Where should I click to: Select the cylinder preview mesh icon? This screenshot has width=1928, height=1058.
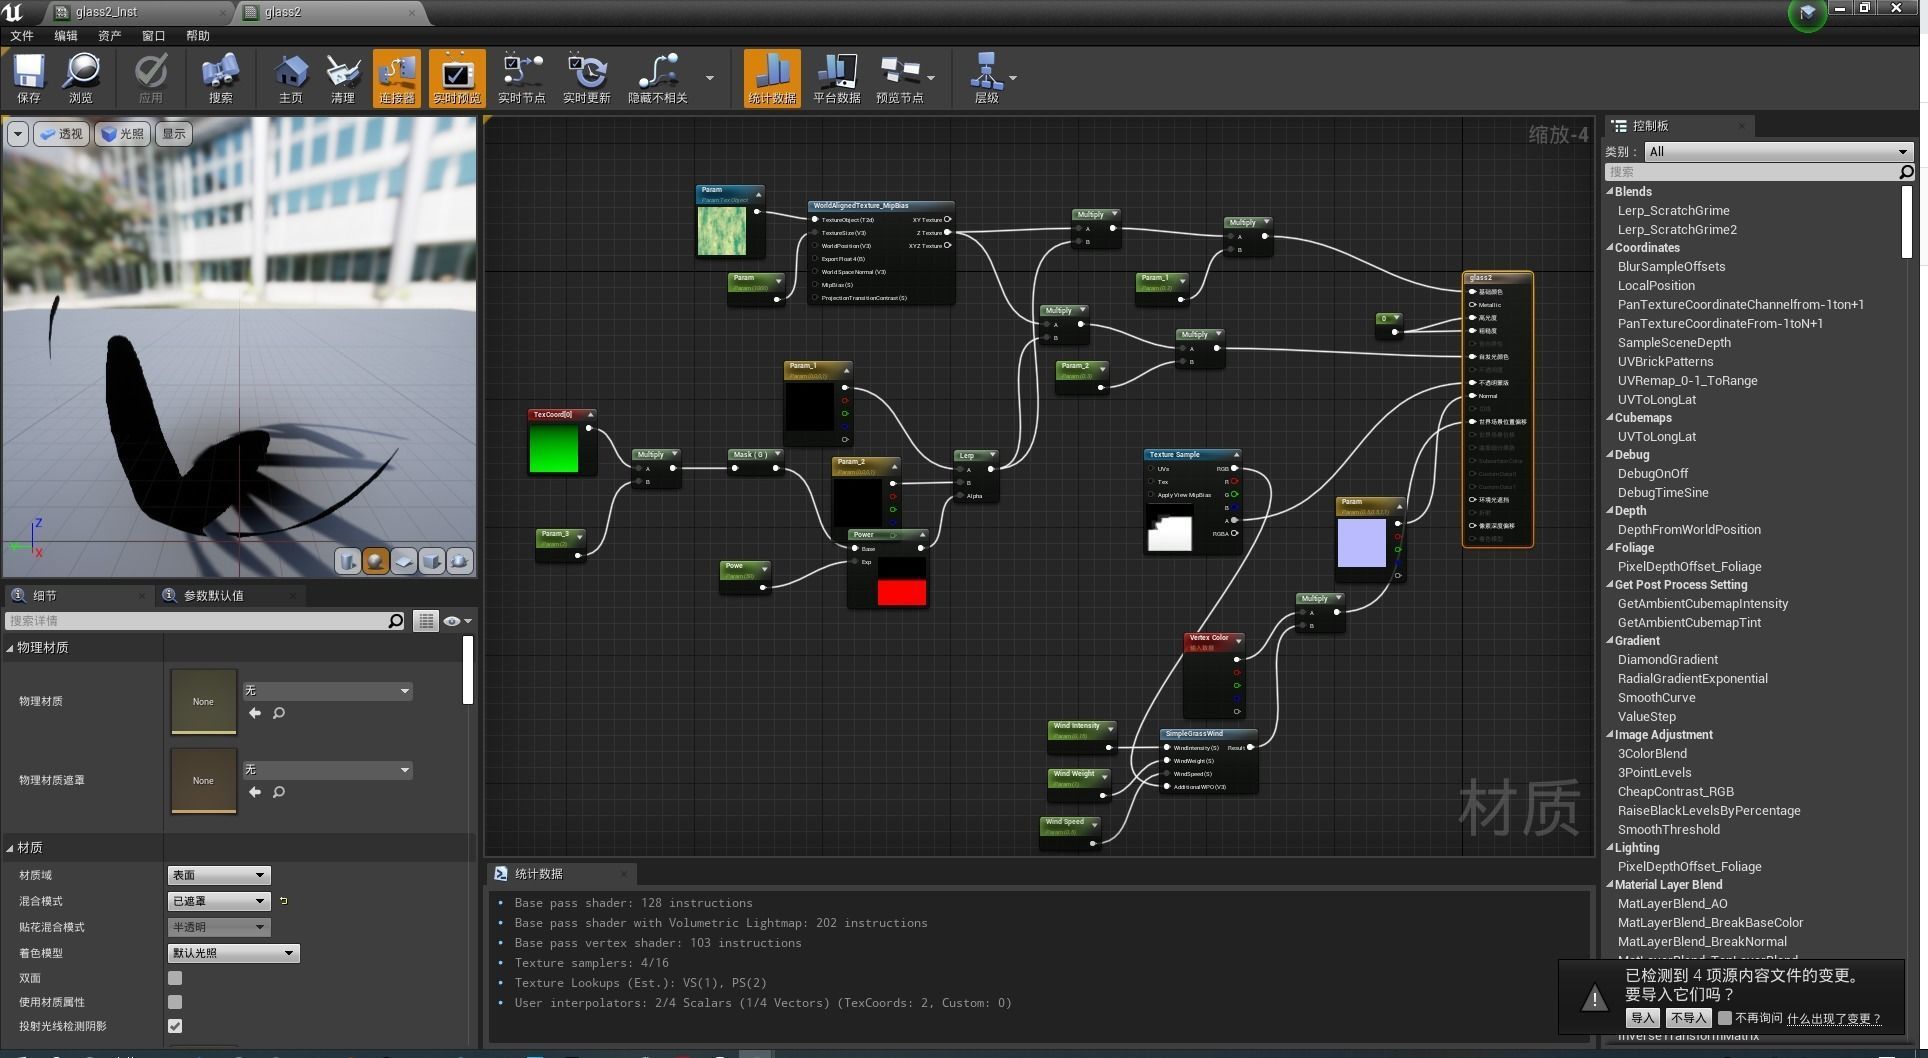347,561
